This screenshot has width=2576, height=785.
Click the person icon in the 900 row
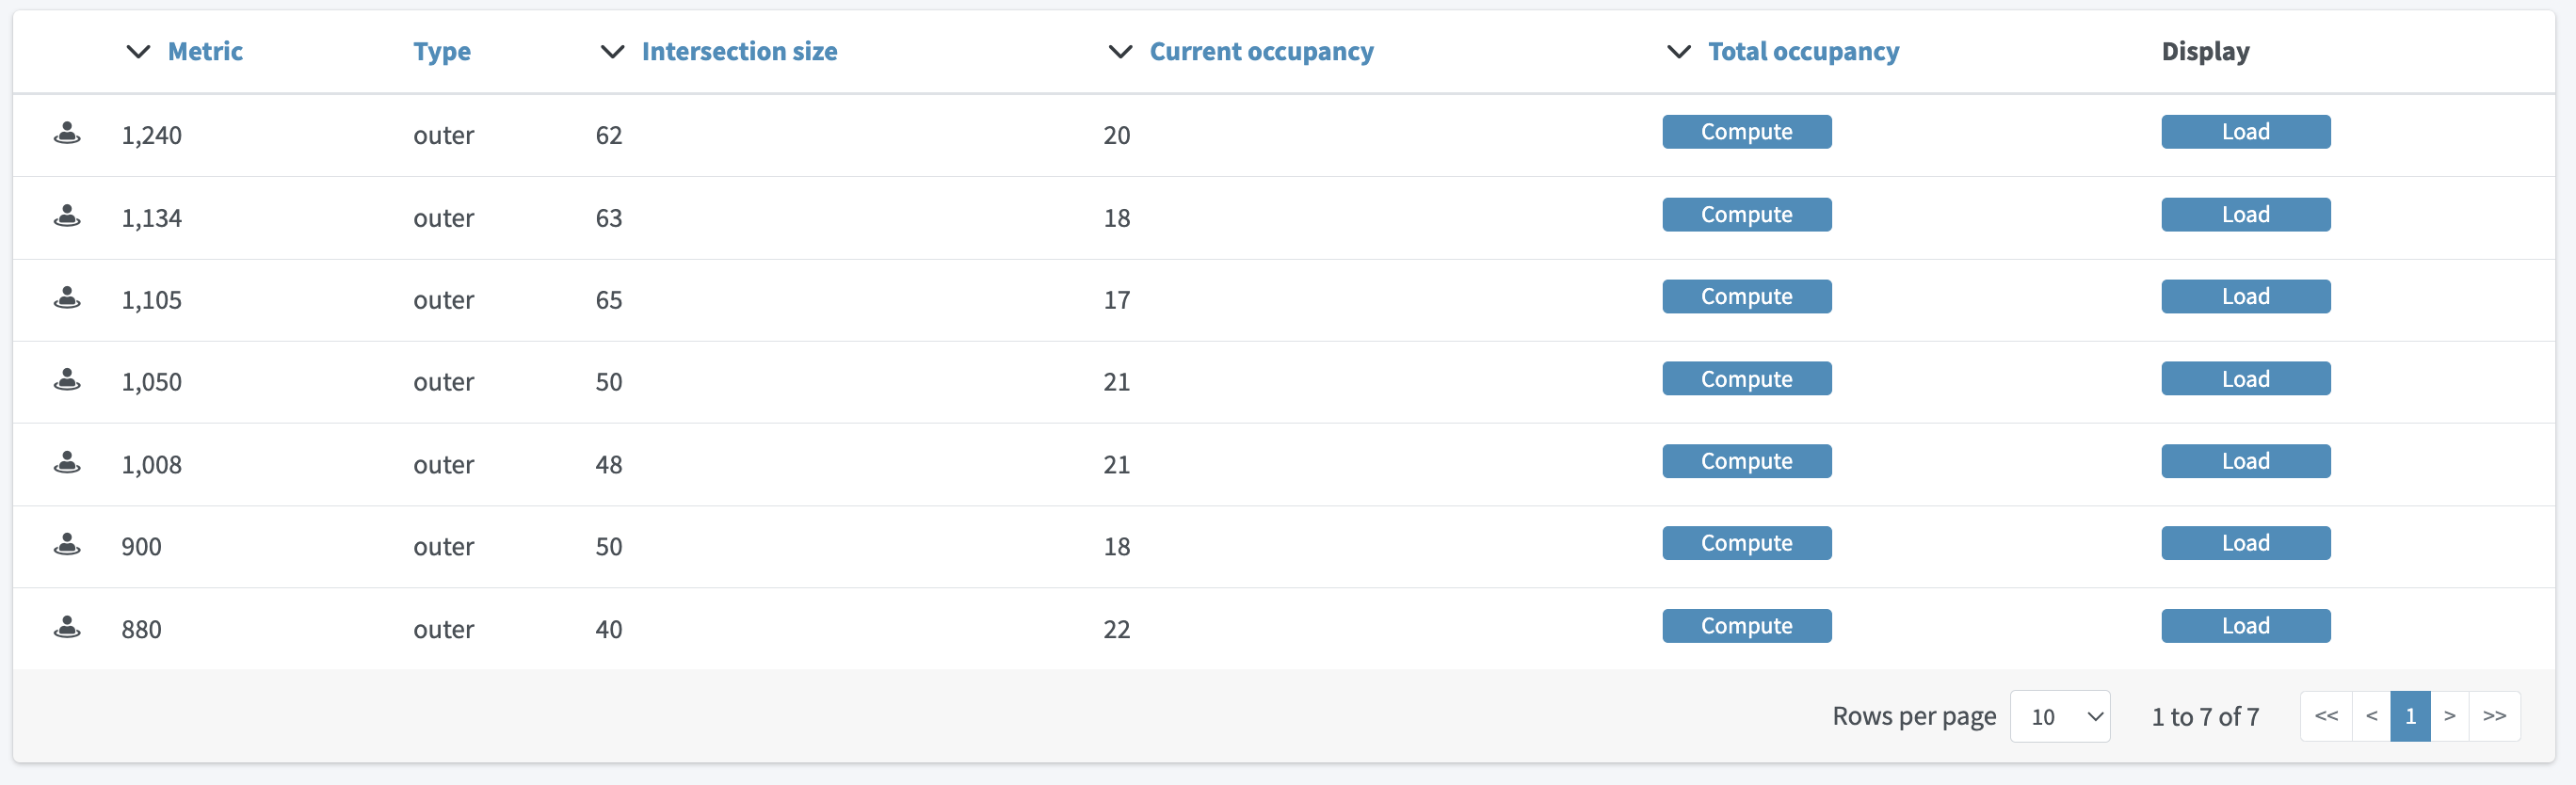tap(67, 545)
